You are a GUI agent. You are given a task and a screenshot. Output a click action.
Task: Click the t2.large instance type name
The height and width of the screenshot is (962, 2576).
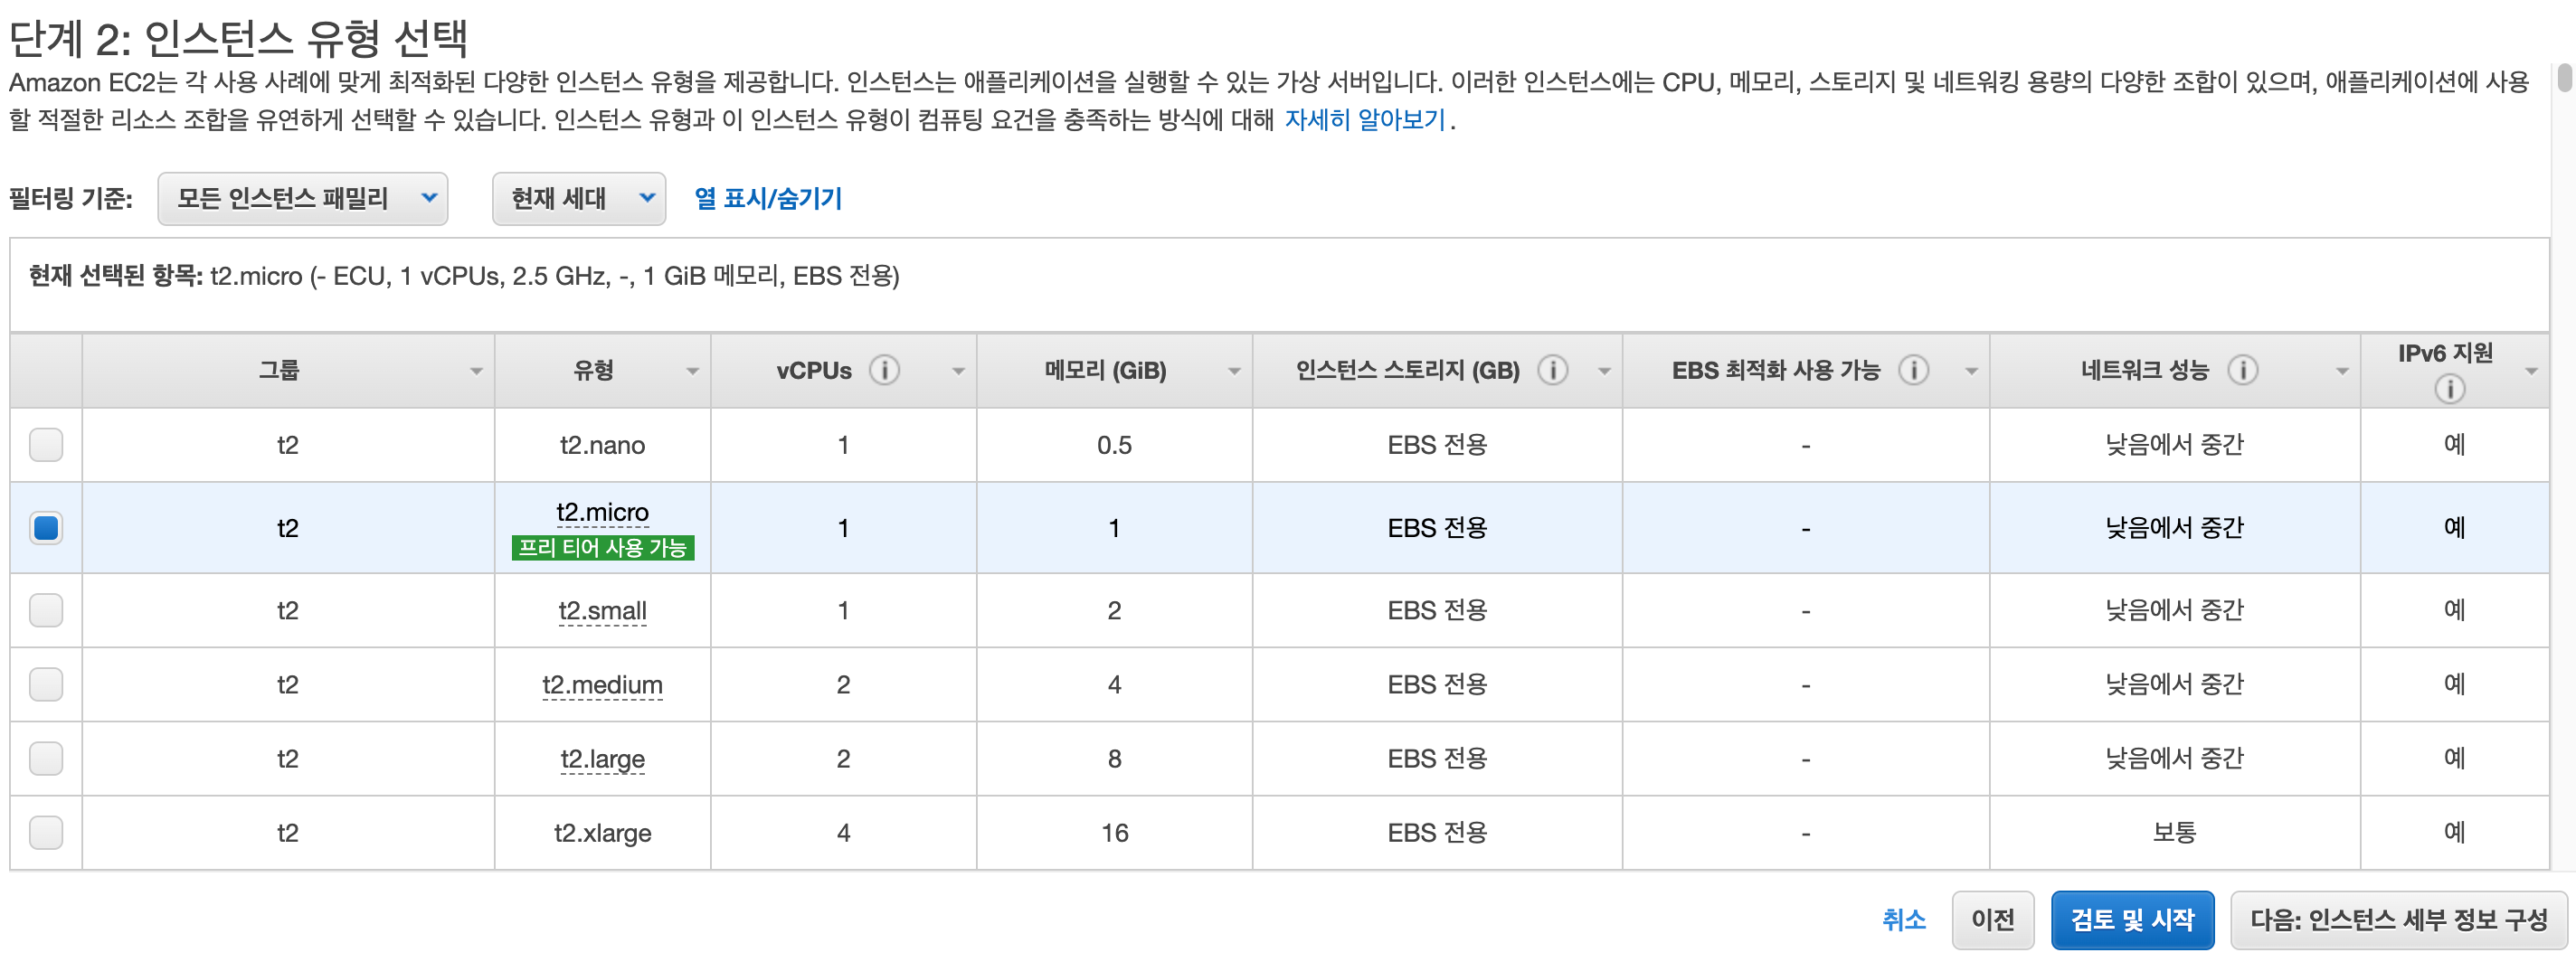602,759
